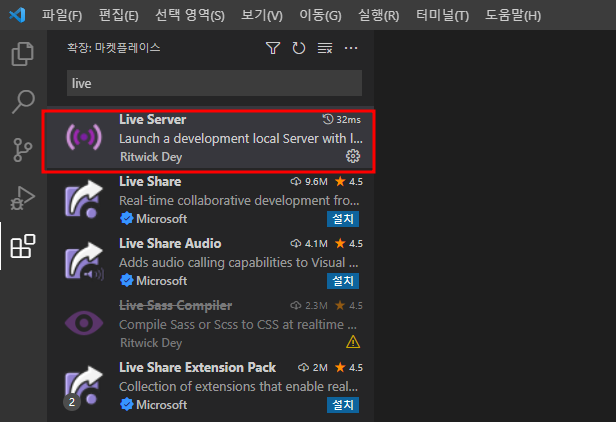Click the Live Share Audio description text
Screen dimensions: 616x422
click(x=238, y=263)
